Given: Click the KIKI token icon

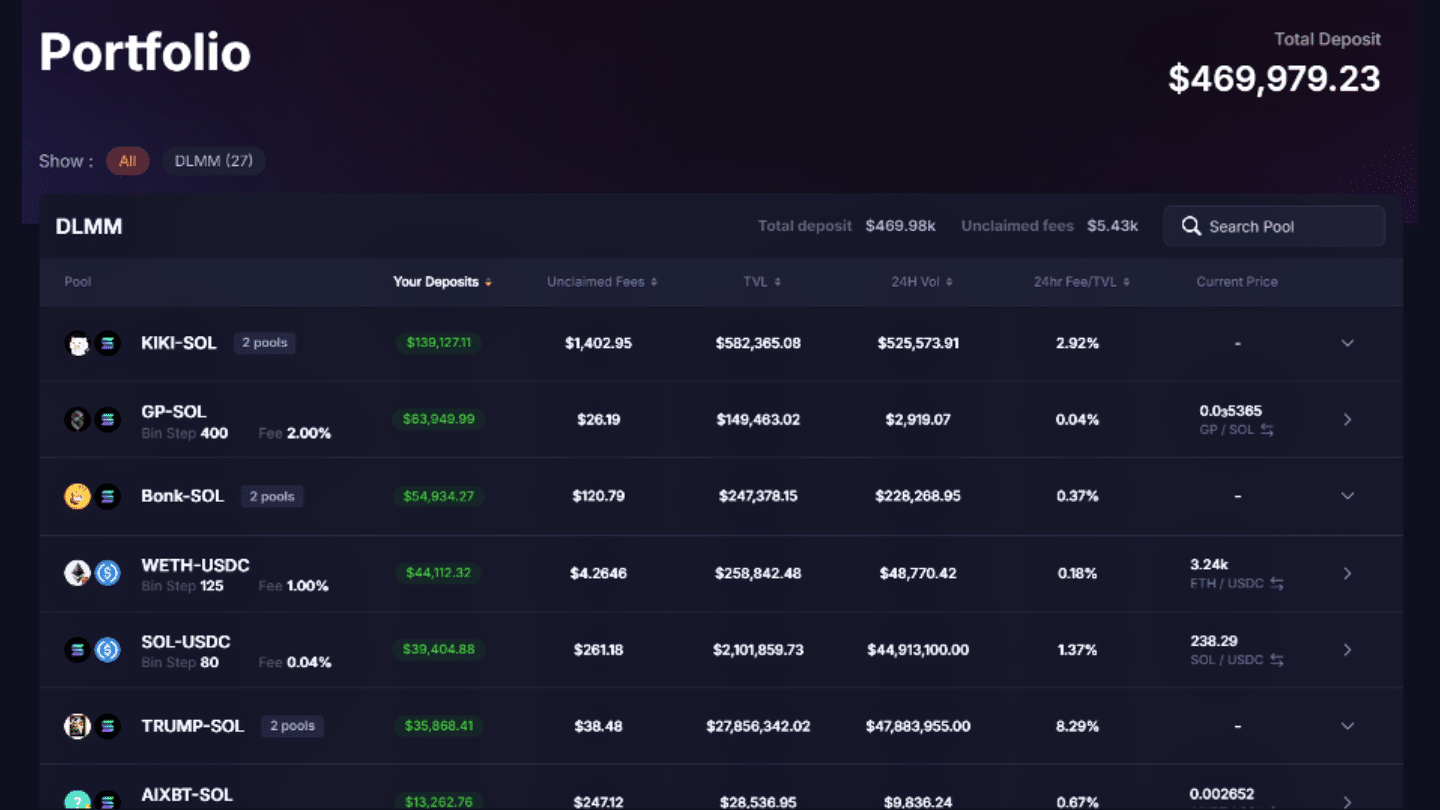Looking at the screenshot, I should click(x=78, y=343).
